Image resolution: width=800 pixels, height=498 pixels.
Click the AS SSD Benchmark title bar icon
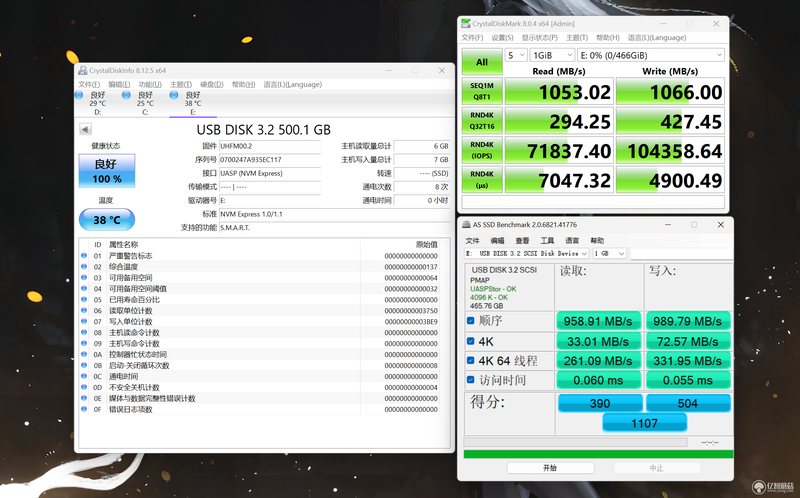pyautogui.click(x=466, y=225)
